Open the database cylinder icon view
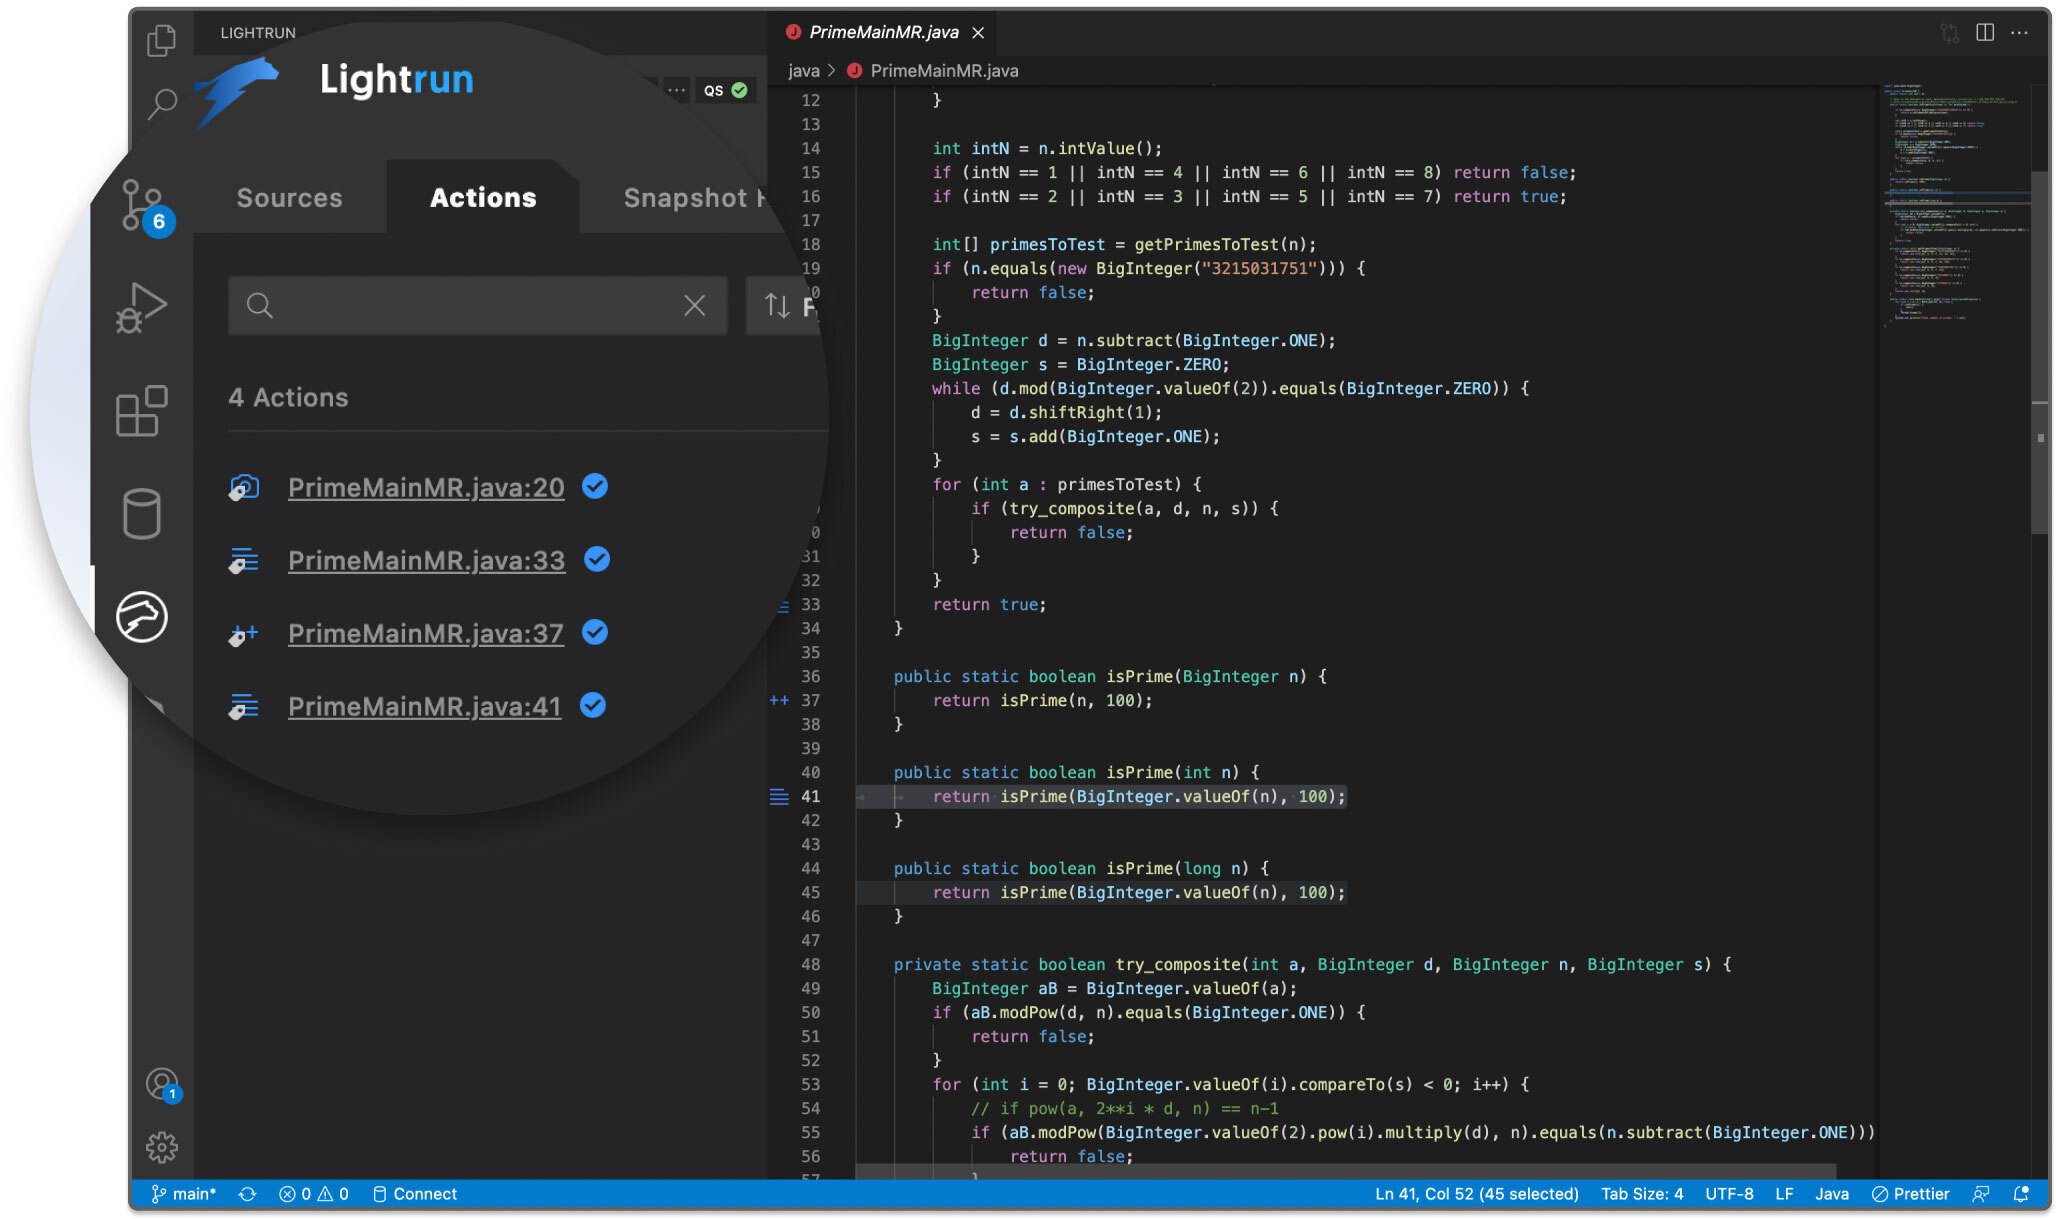 point(141,514)
